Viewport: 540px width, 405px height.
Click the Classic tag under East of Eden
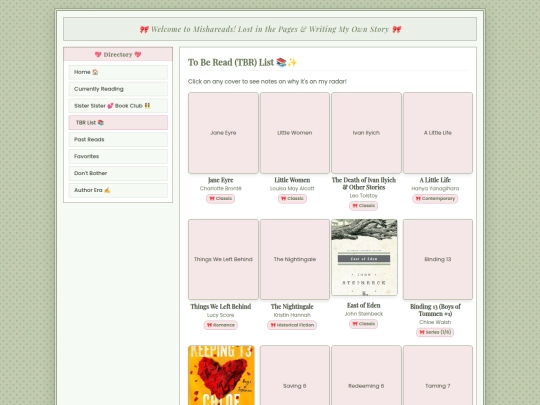pyautogui.click(x=363, y=324)
